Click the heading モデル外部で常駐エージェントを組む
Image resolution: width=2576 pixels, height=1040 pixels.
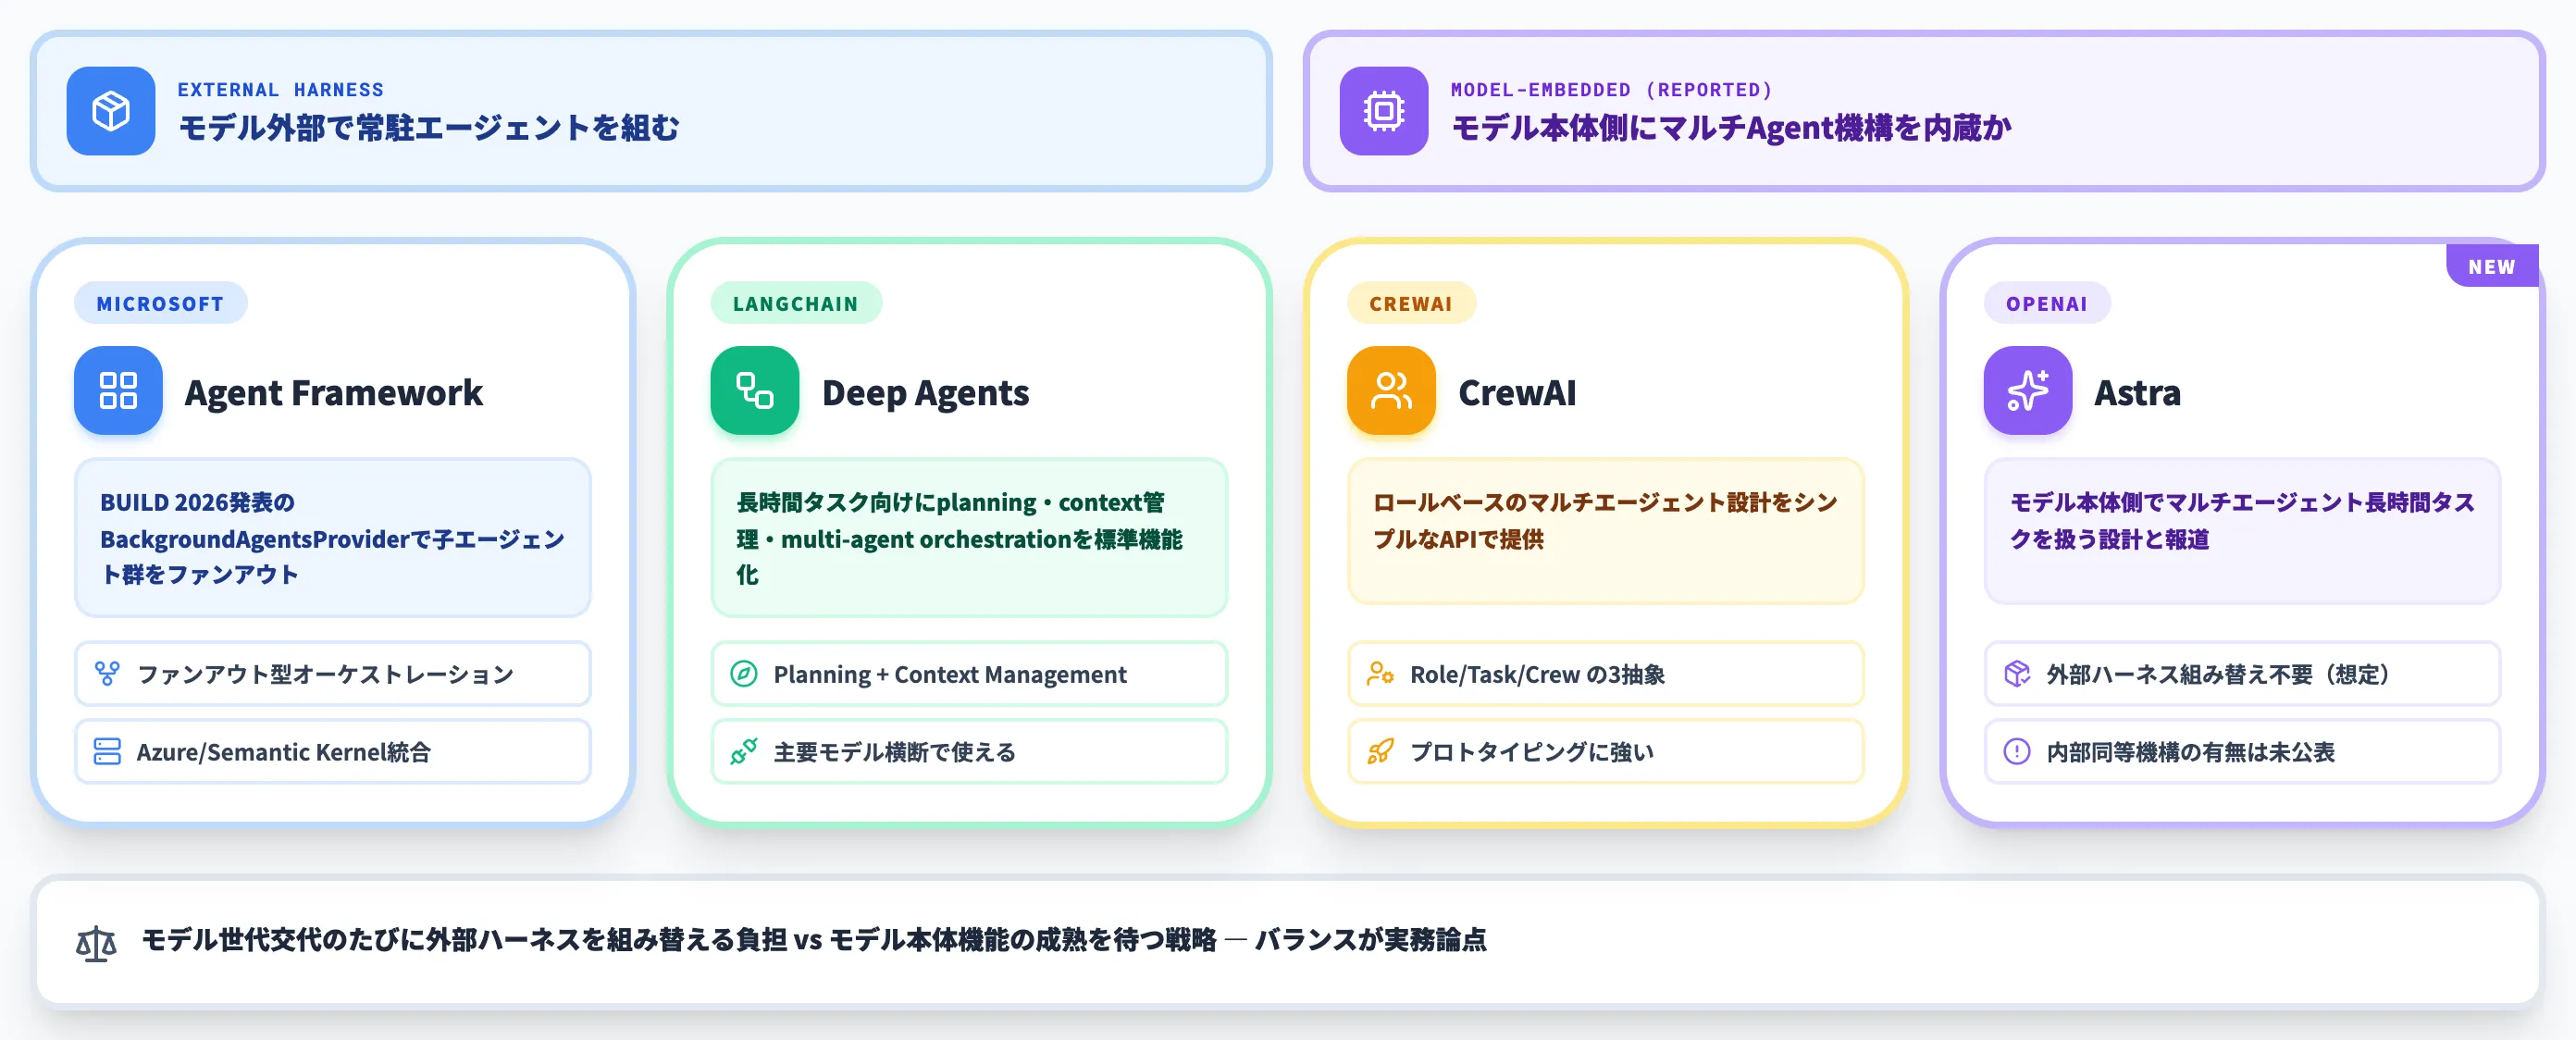[x=429, y=128]
